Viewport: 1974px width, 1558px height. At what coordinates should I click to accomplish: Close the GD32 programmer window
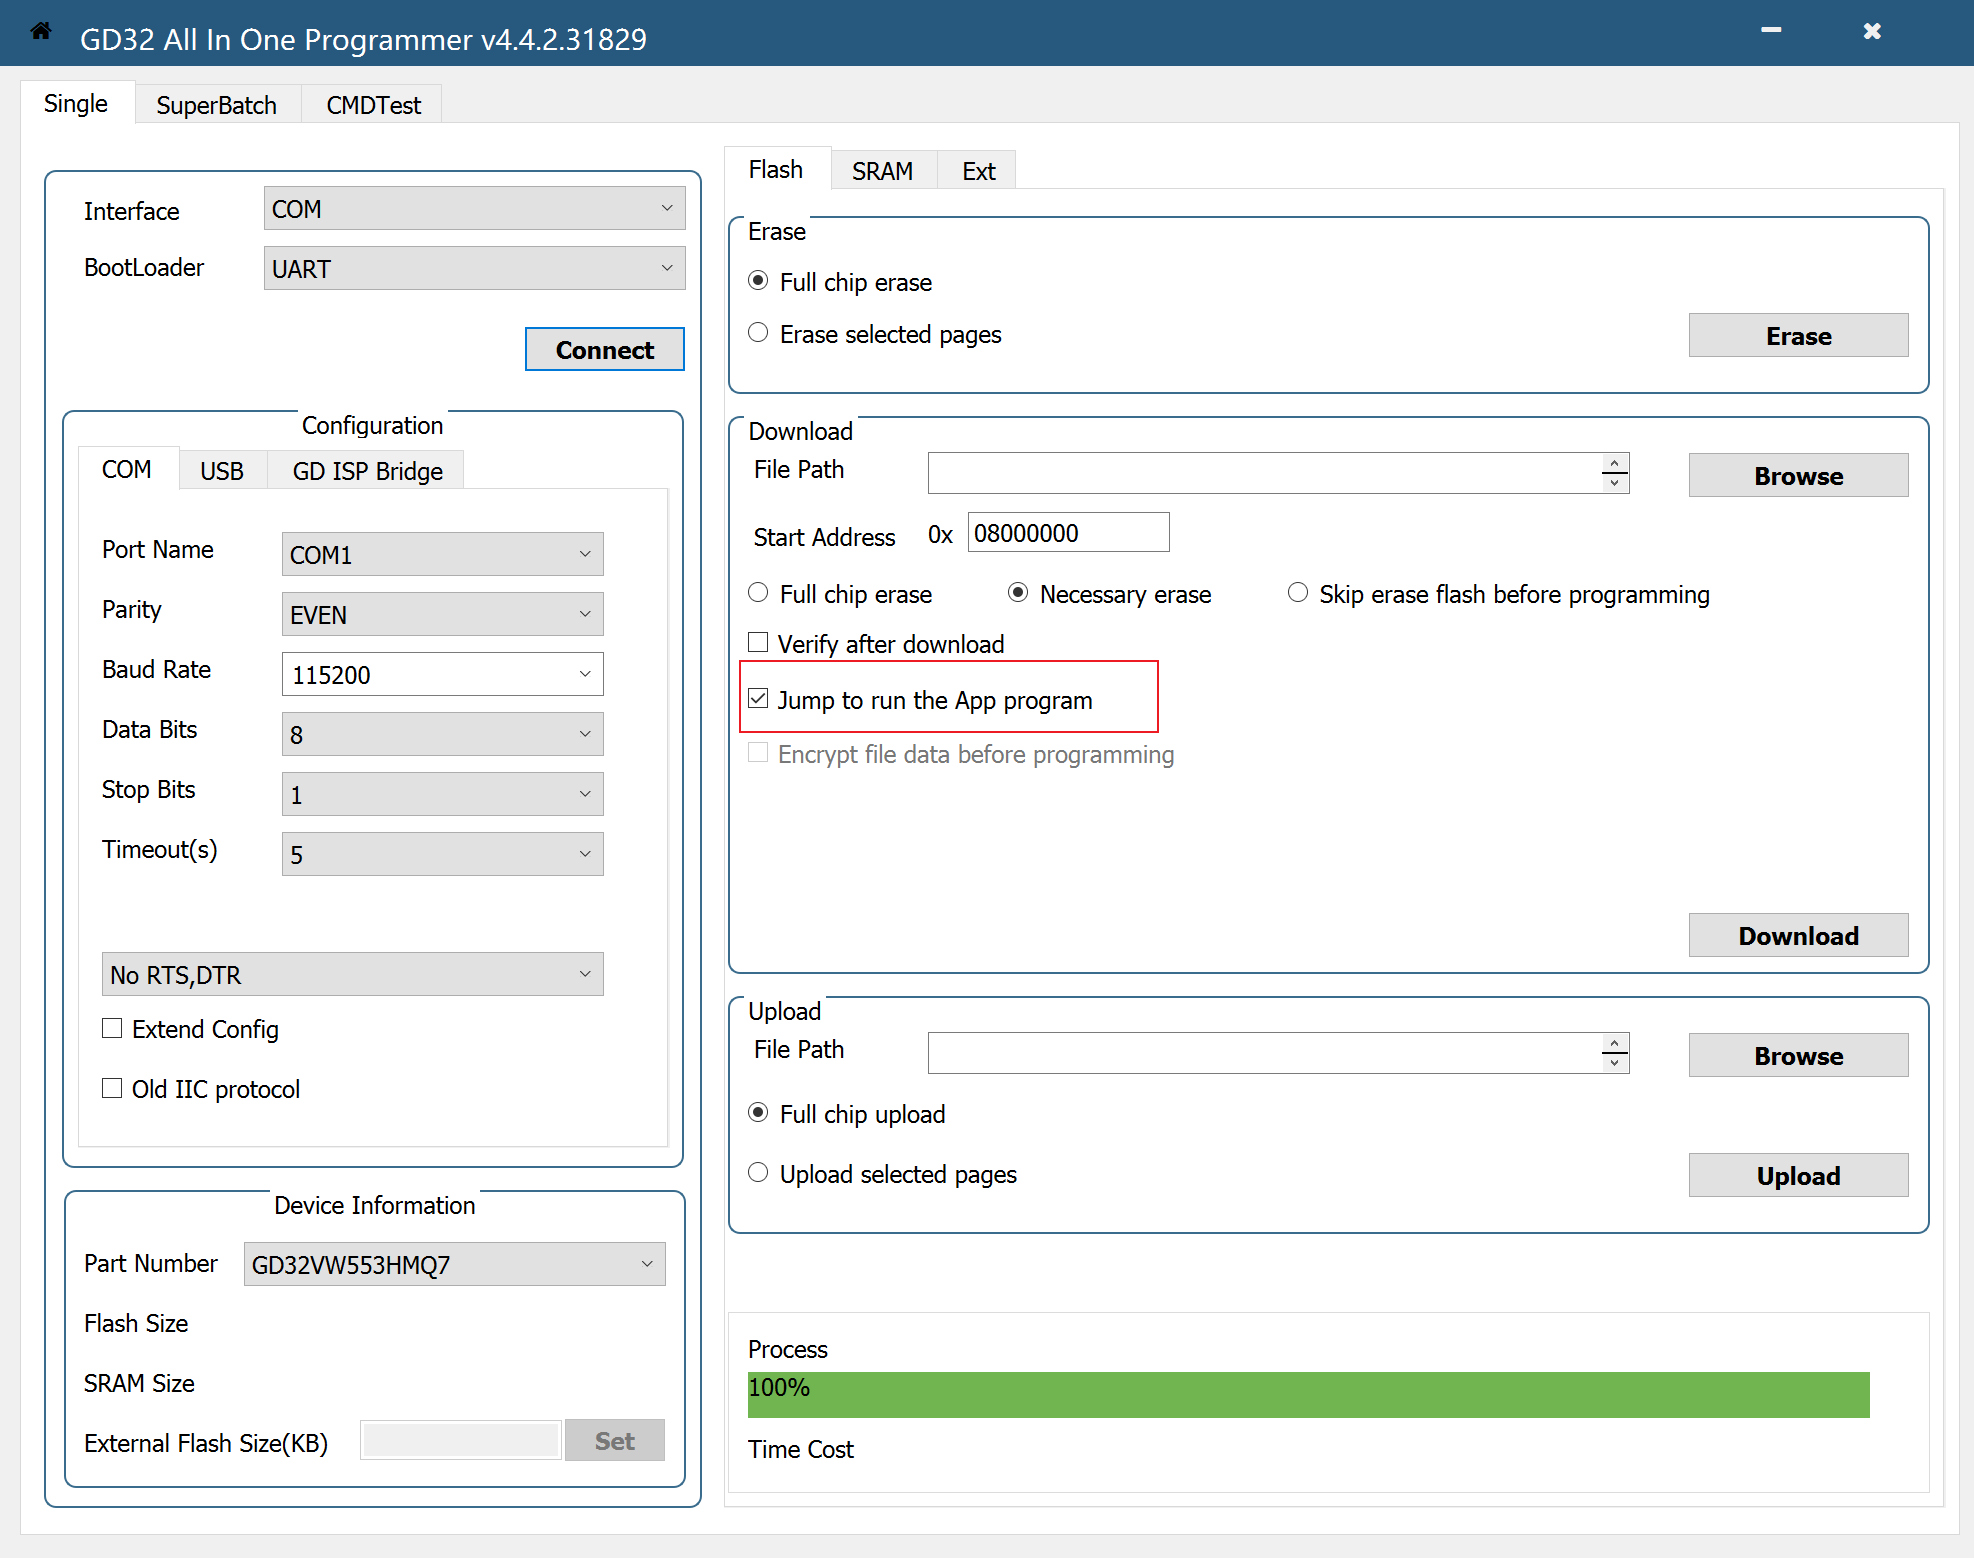click(x=1872, y=31)
